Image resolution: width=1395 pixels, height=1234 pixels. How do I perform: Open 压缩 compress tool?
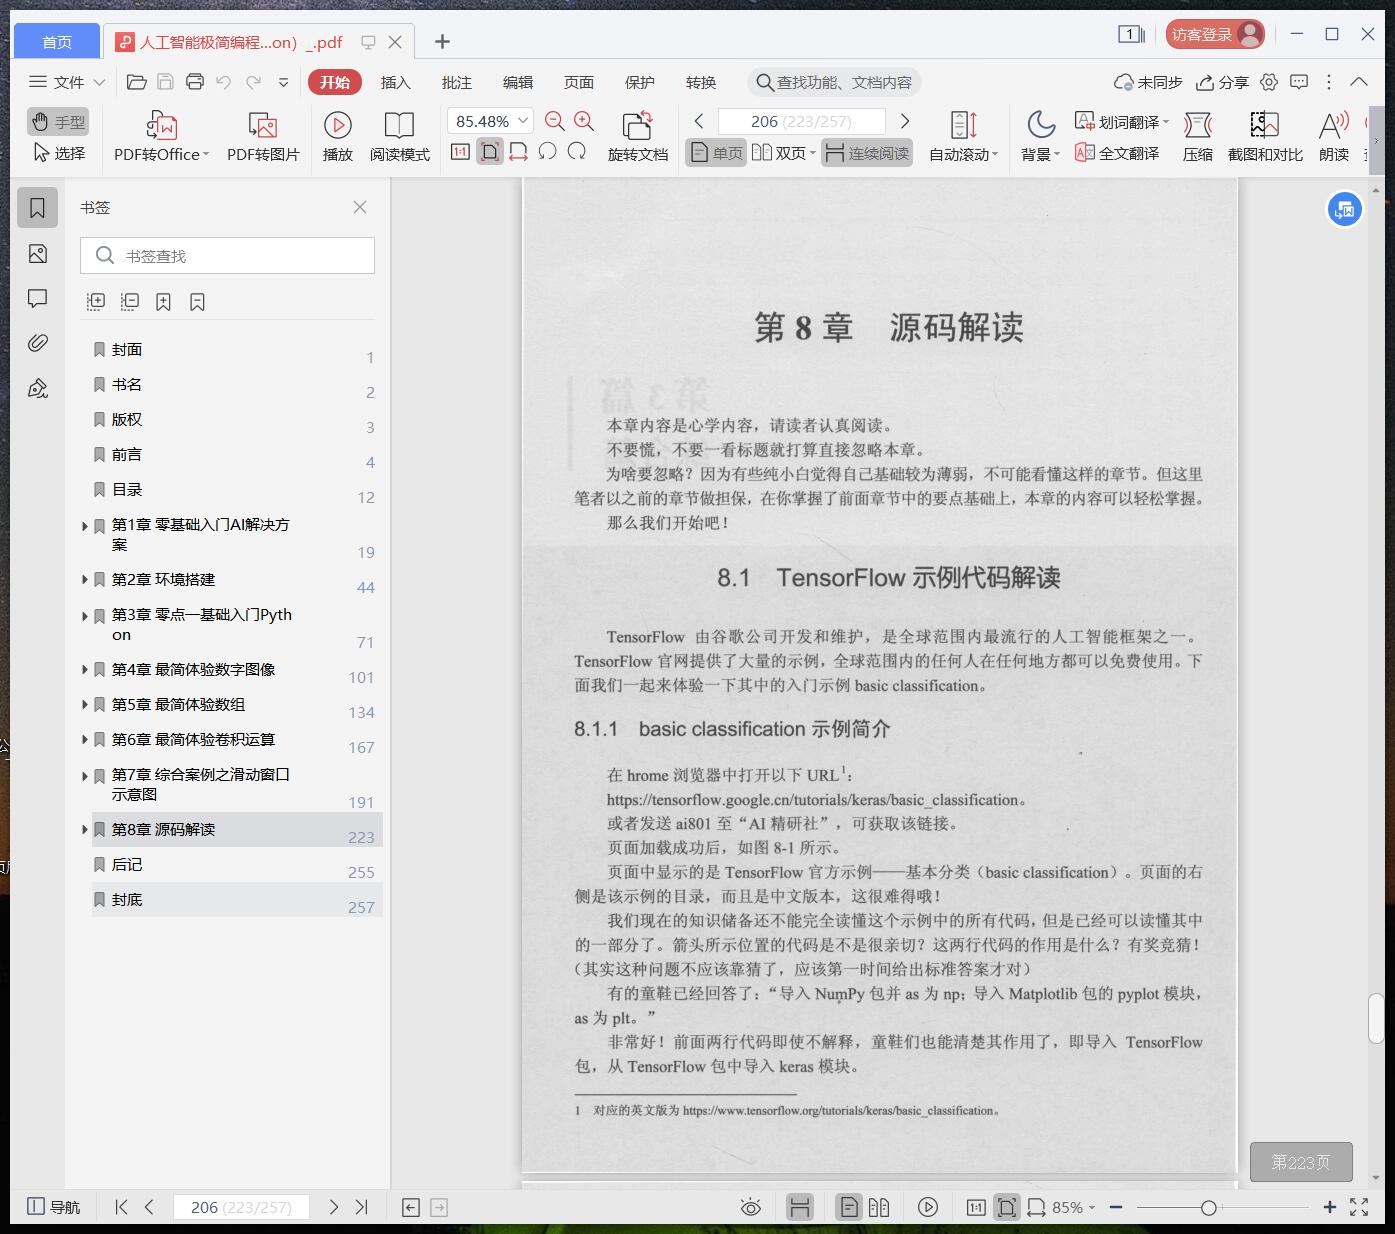tap(1198, 136)
